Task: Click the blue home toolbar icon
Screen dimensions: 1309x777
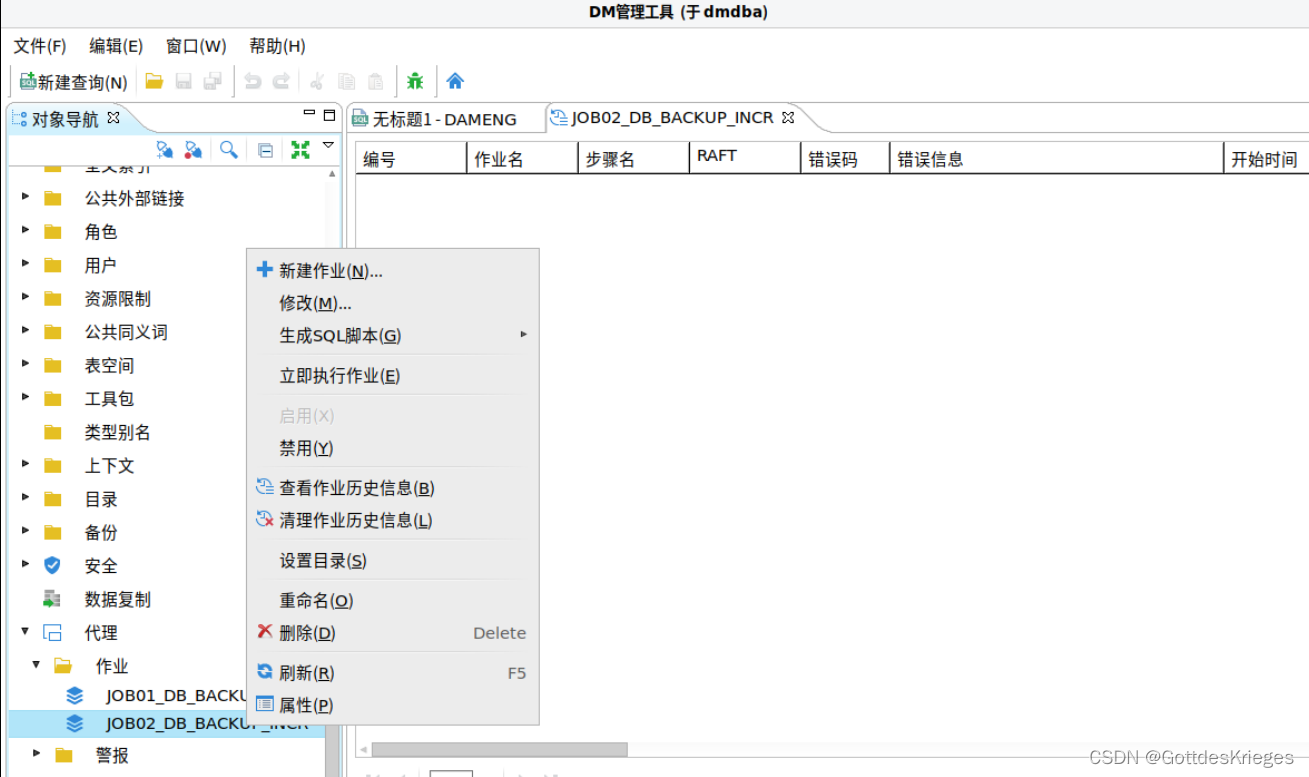Action: (x=455, y=81)
